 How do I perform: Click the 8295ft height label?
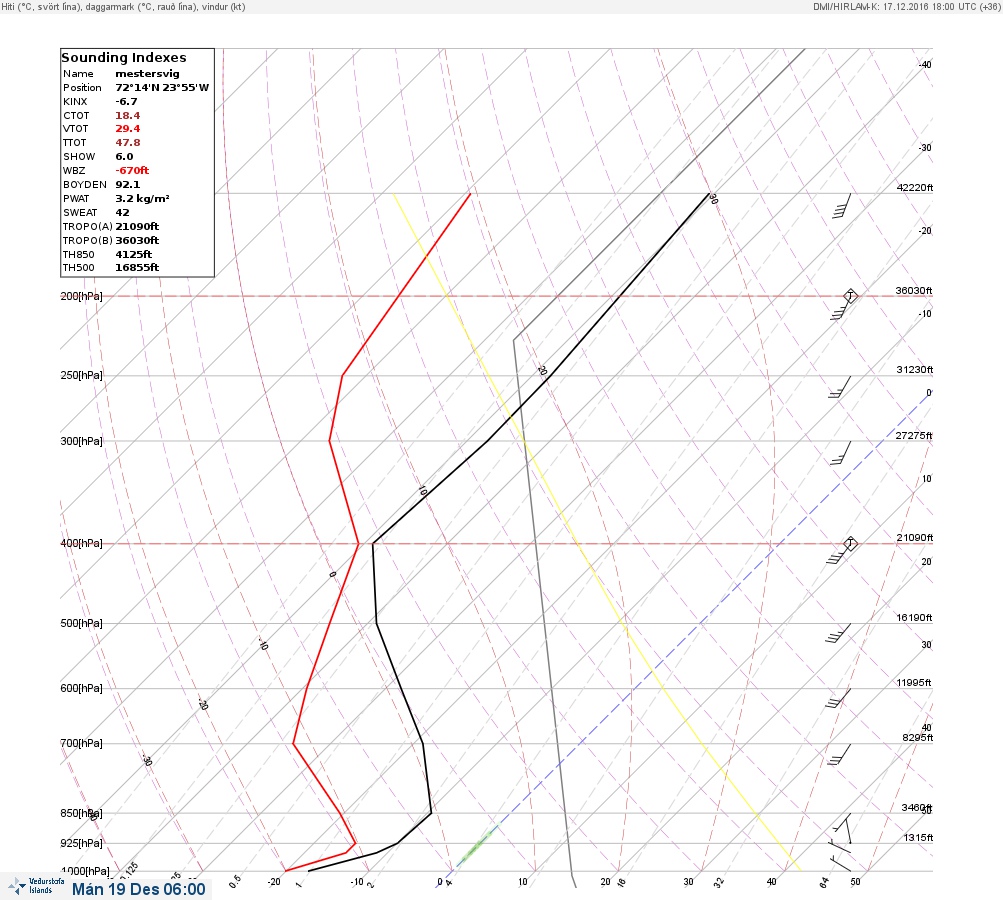917,738
